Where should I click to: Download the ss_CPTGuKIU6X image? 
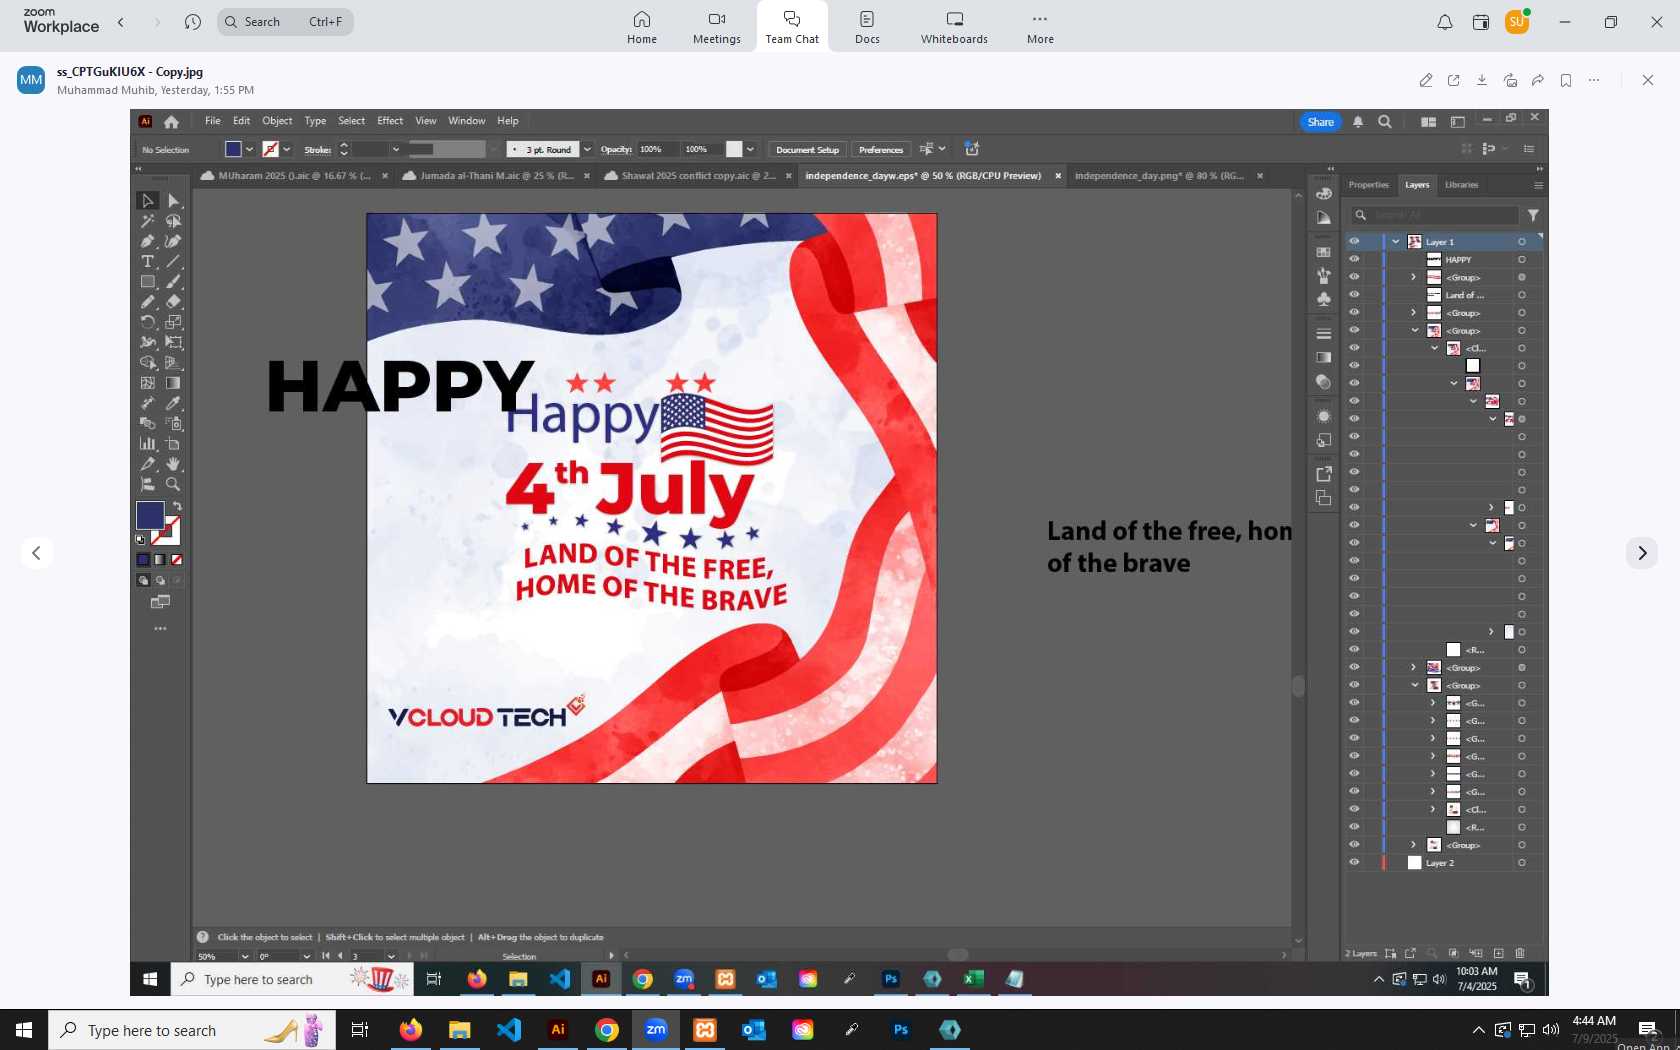click(x=1482, y=80)
